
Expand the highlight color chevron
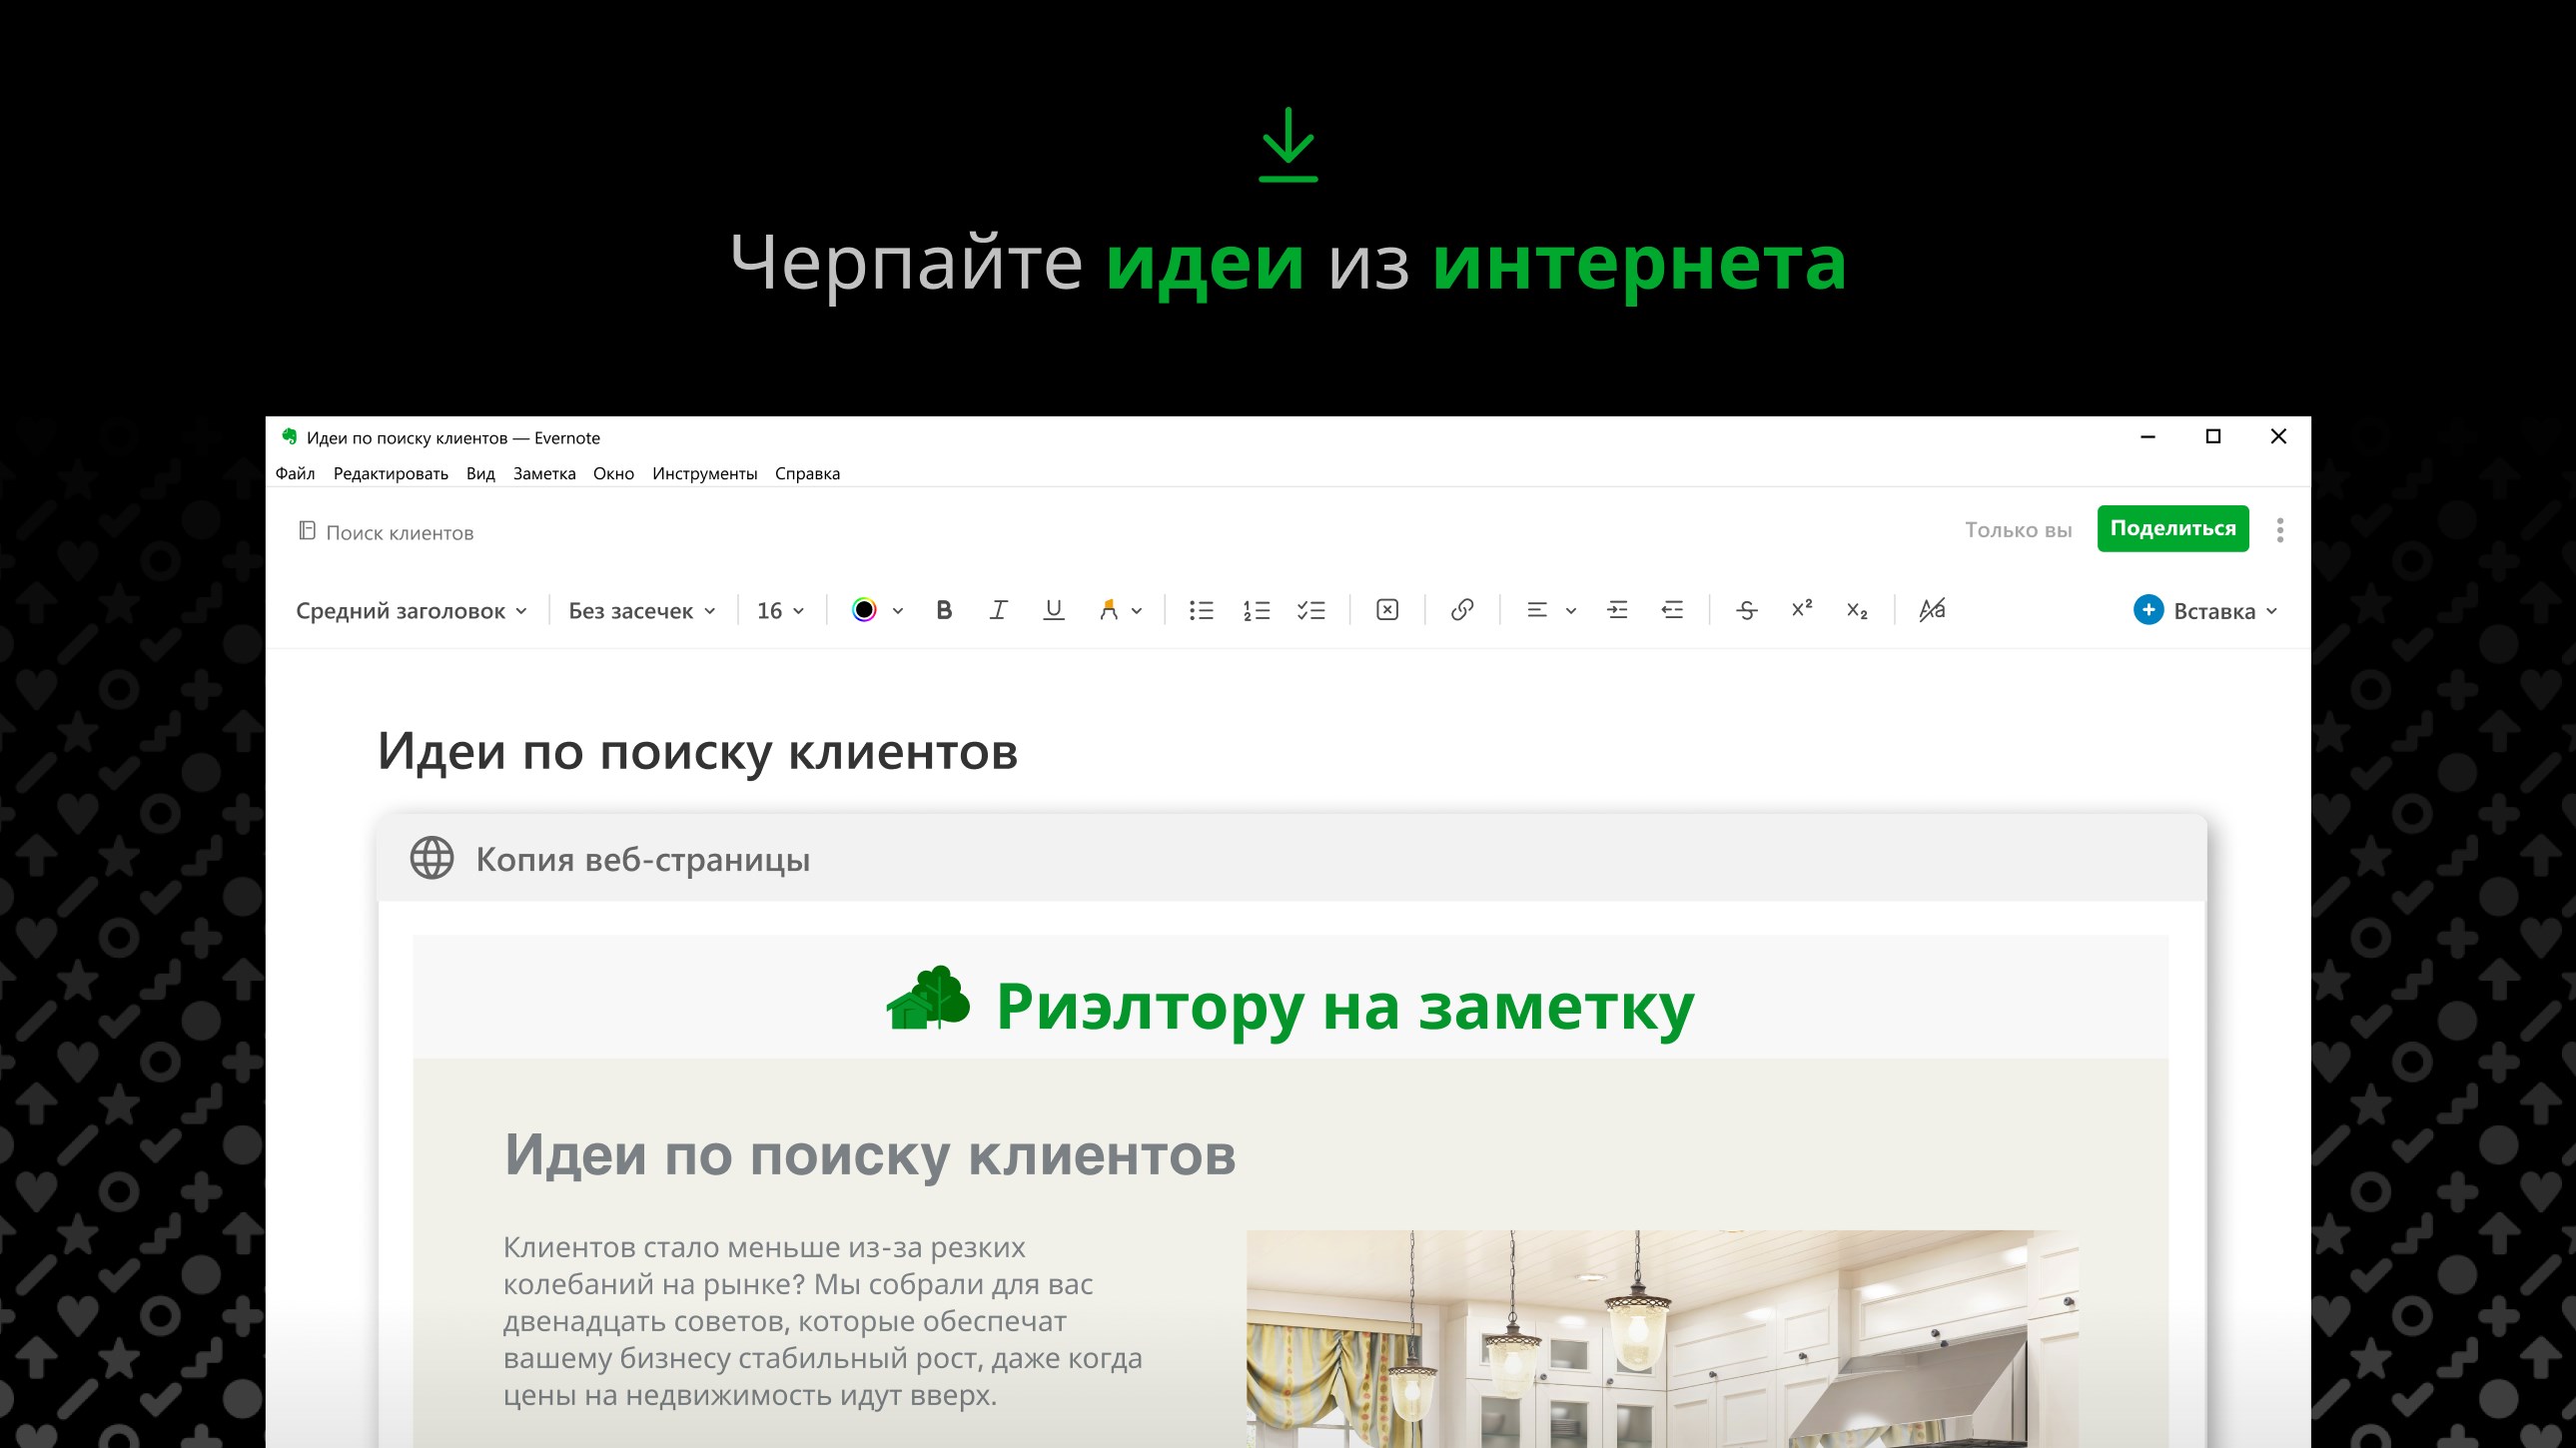(1137, 611)
